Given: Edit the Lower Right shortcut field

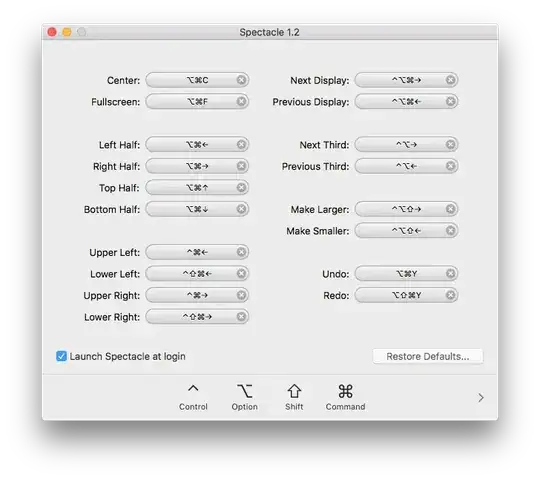Looking at the screenshot, I should tap(197, 316).
